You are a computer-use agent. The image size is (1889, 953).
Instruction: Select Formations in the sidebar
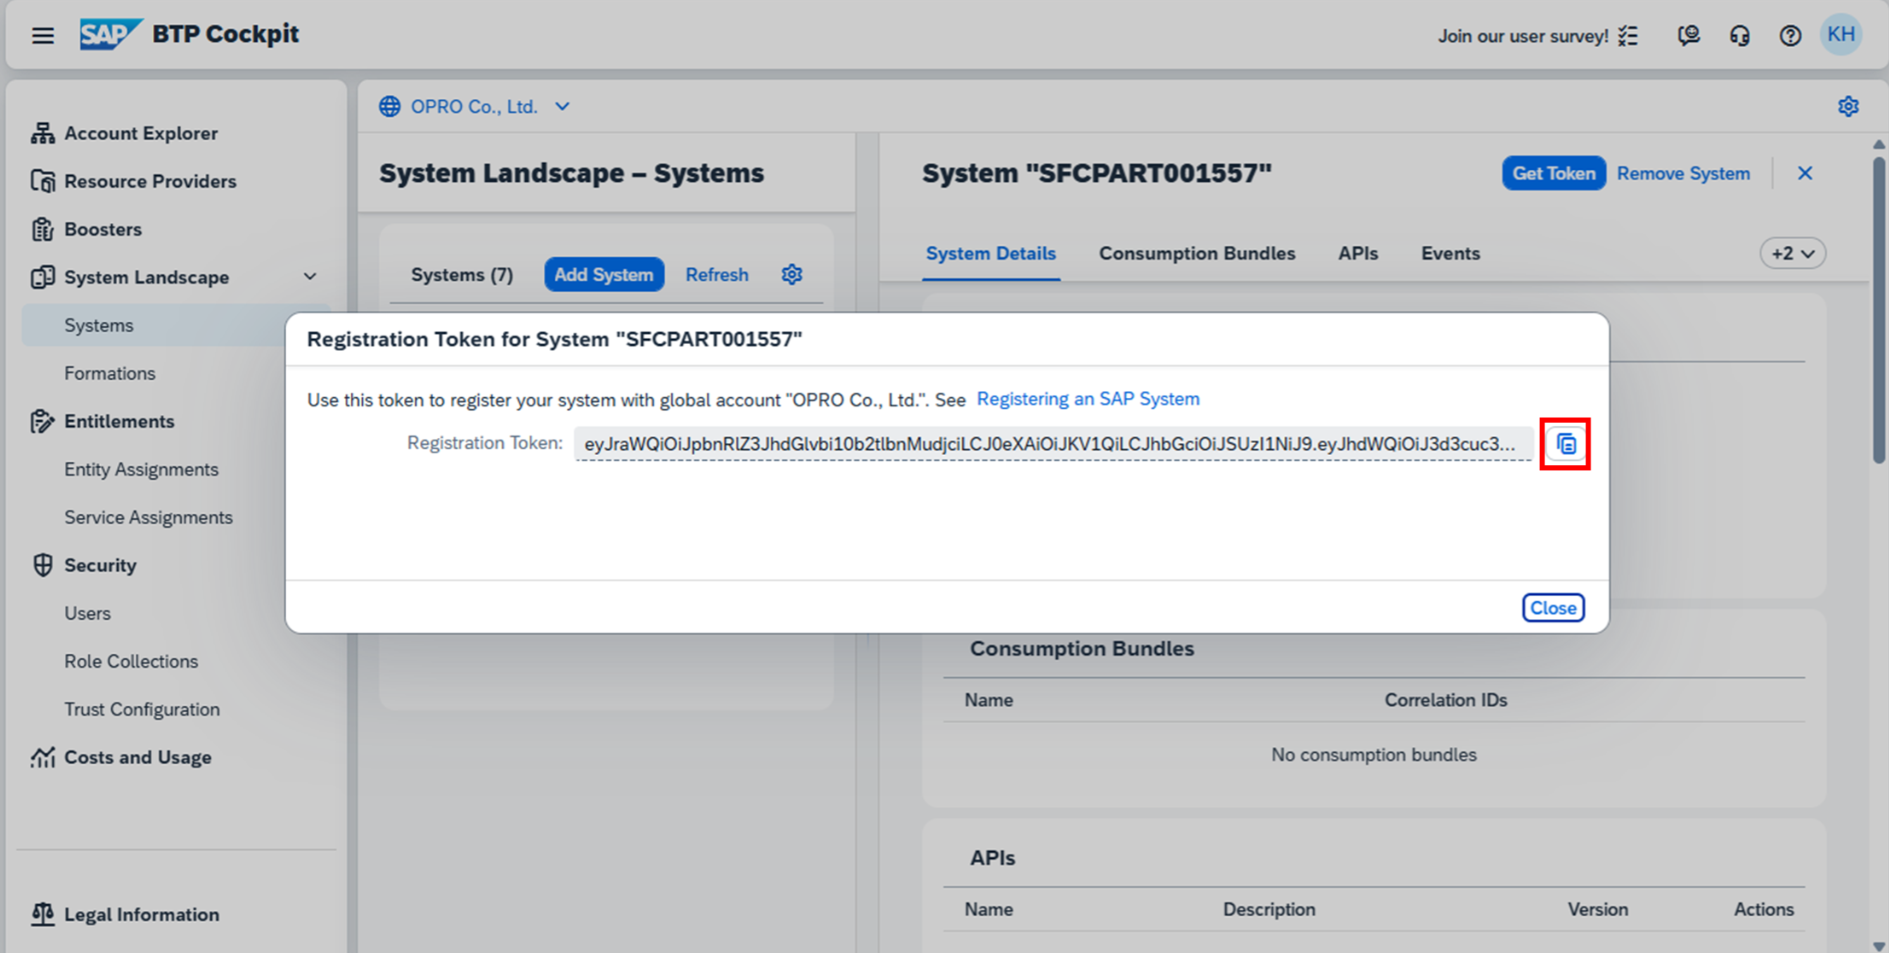(110, 373)
